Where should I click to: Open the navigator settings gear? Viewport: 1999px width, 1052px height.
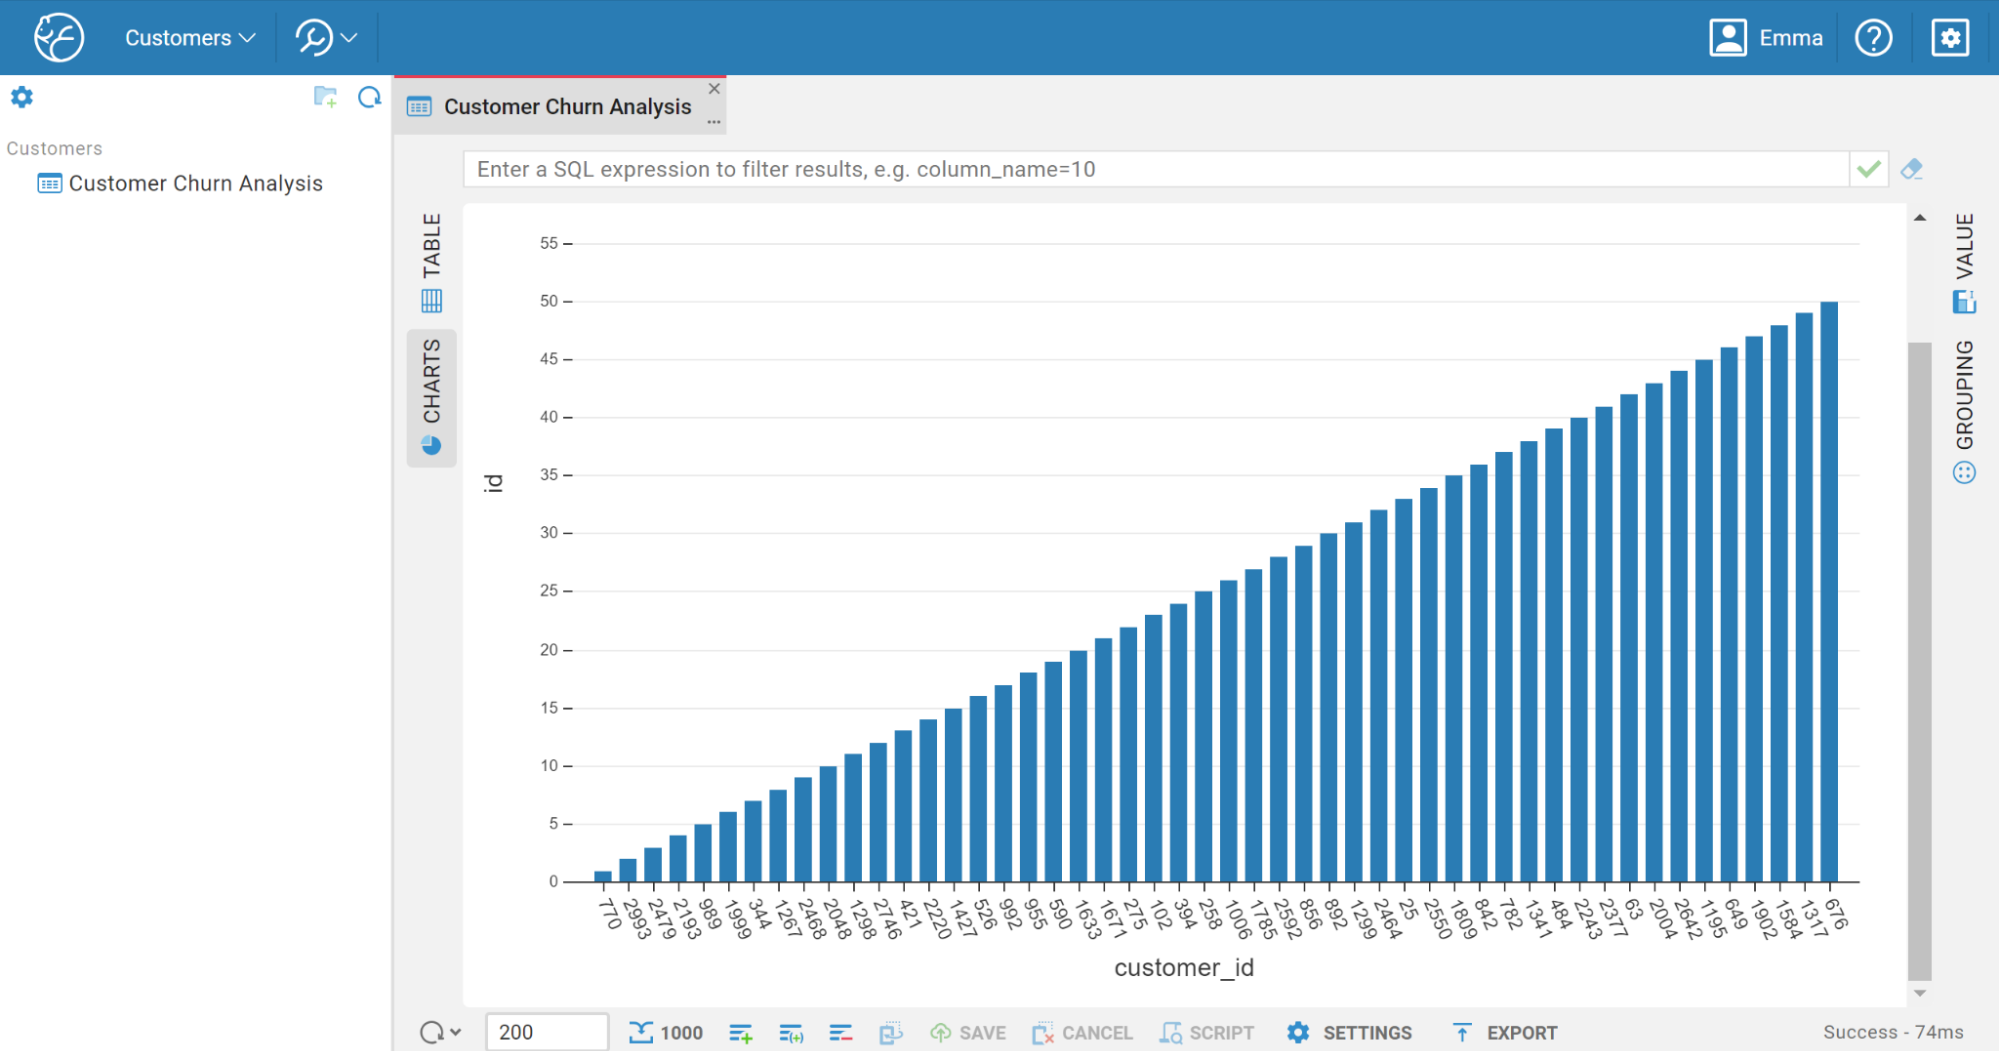point(21,96)
